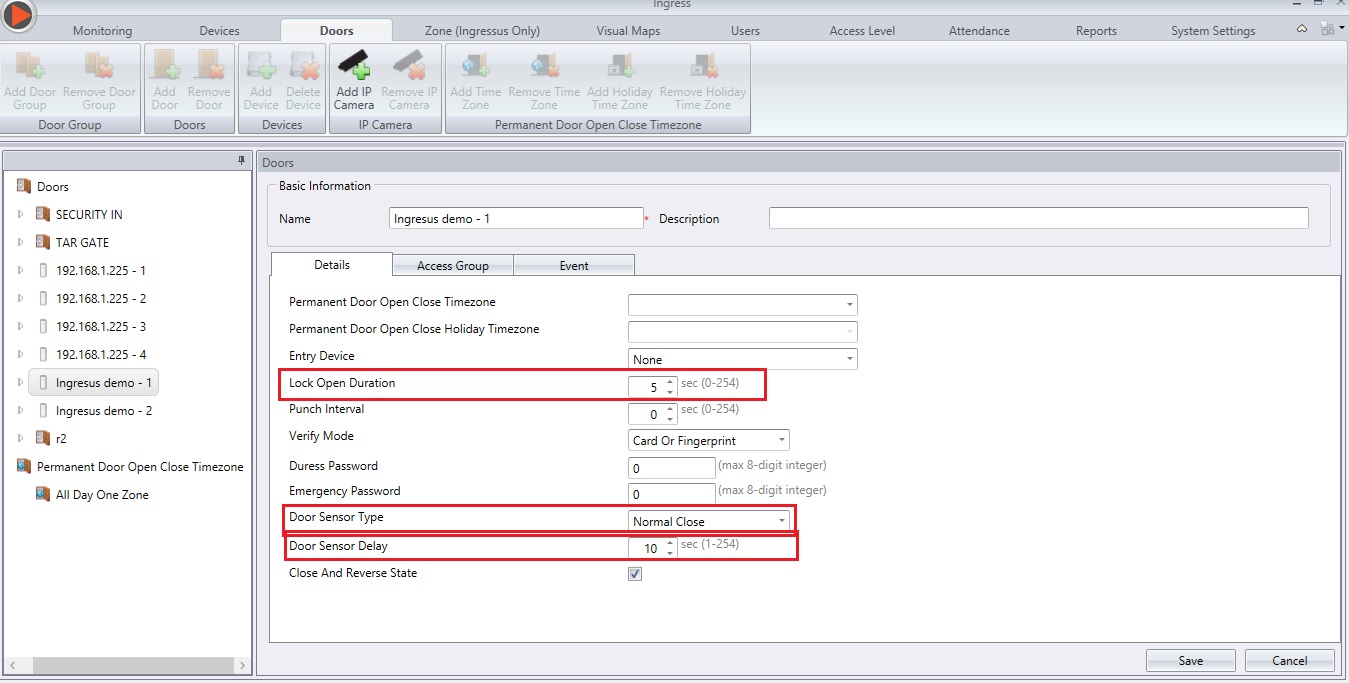Open Verify Mode dropdown

(x=781, y=440)
